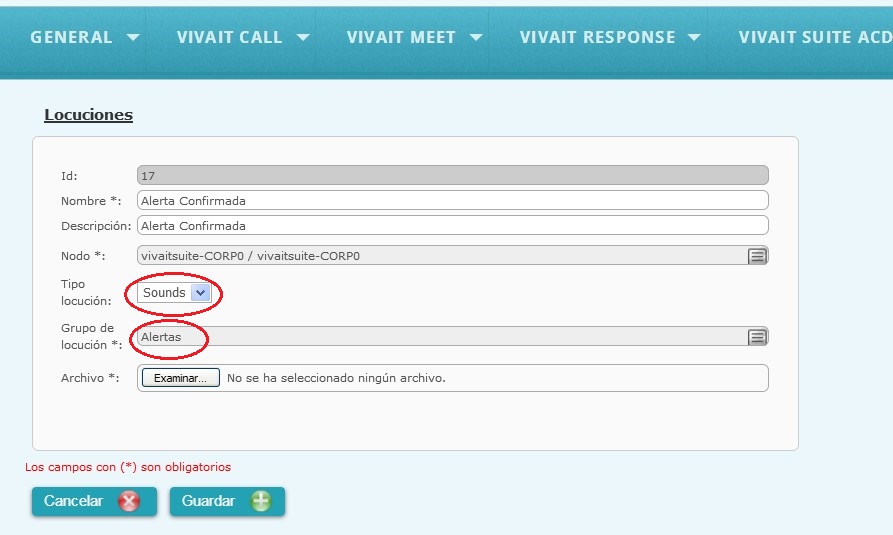Expand the GENERAL menu arrow
This screenshot has height=535, width=893.
click(133, 38)
